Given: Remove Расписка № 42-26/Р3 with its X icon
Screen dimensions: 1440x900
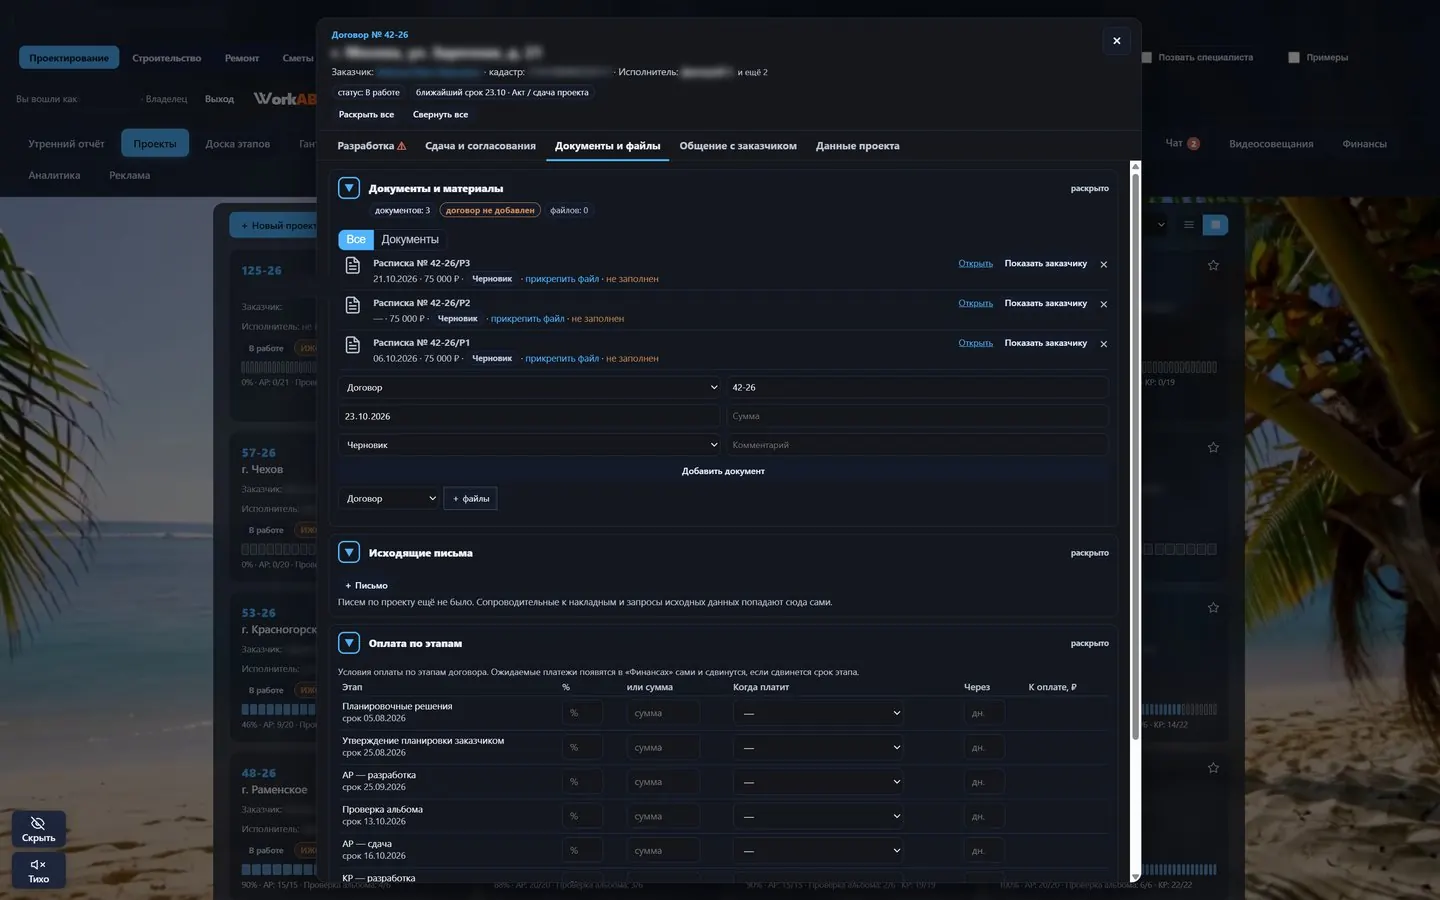Looking at the screenshot, I should pos(1104,264).
